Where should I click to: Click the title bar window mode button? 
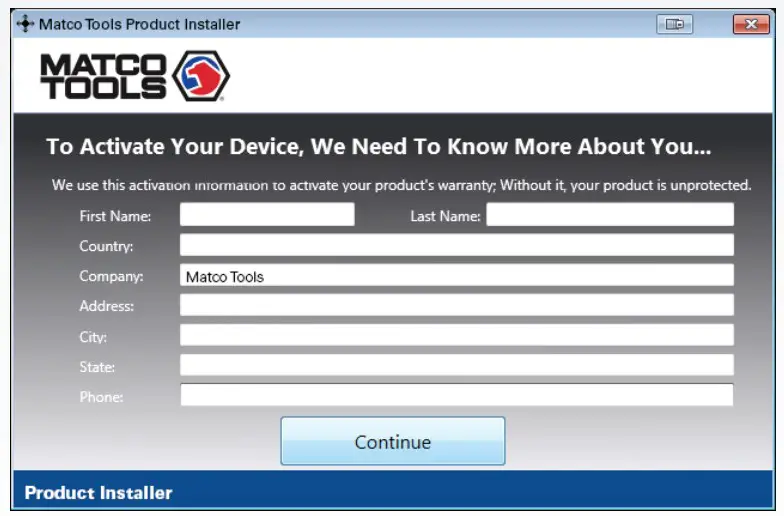tap(674, 24)
